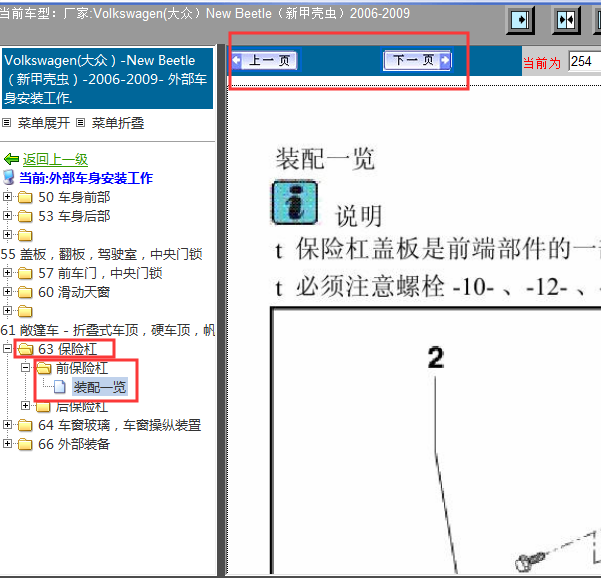Select tree item 64 车窗玻璃，车窗操纵装置

[120, 425]
